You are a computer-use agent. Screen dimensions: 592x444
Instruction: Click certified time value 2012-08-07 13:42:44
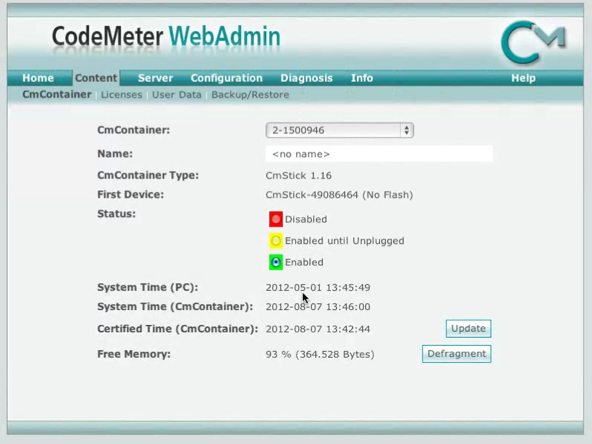[x=318, y=329]
